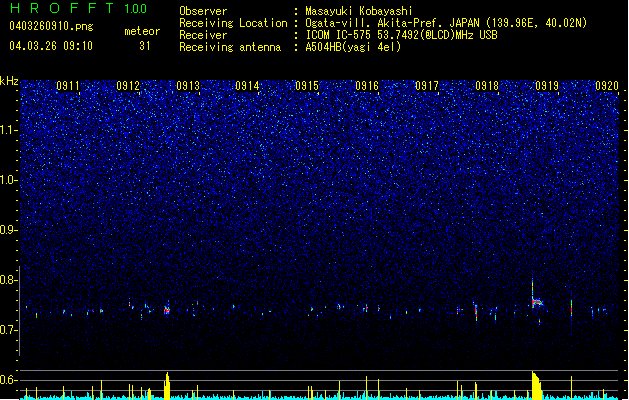Image resolution: width=629 pixels, height=400 pixels.
Task: Click the 0916 time marker
Action: pos(367,86)
